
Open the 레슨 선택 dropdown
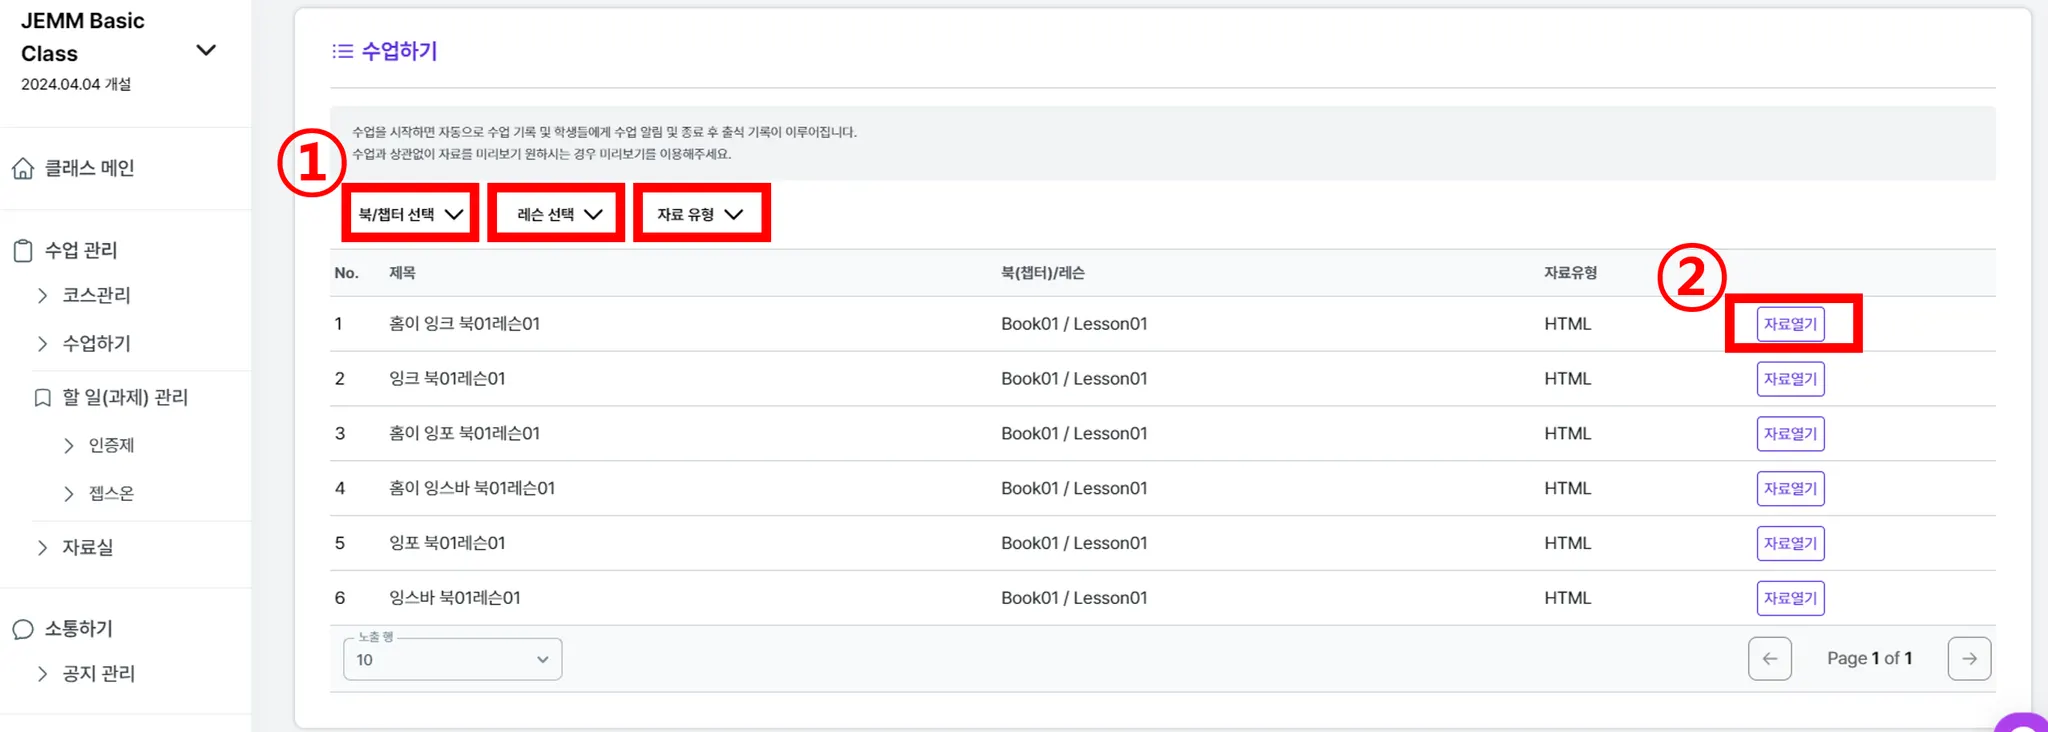(557, 214)
